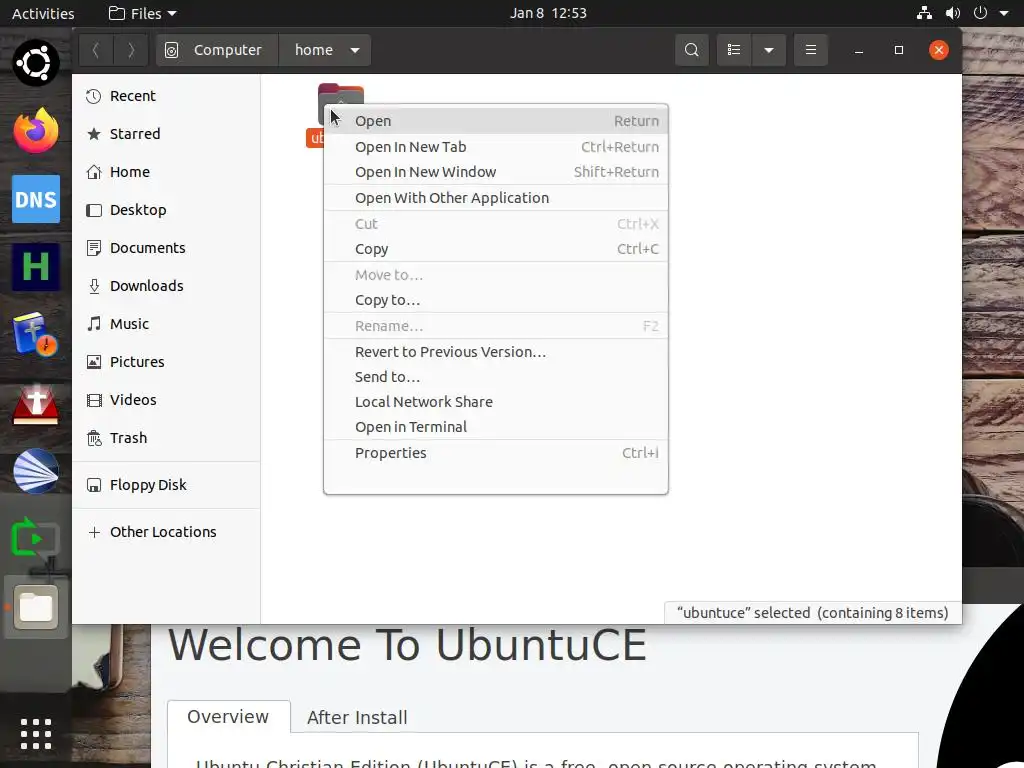Choose Open in Terminal
The image size is (1024, 768).
click(496, 427)
